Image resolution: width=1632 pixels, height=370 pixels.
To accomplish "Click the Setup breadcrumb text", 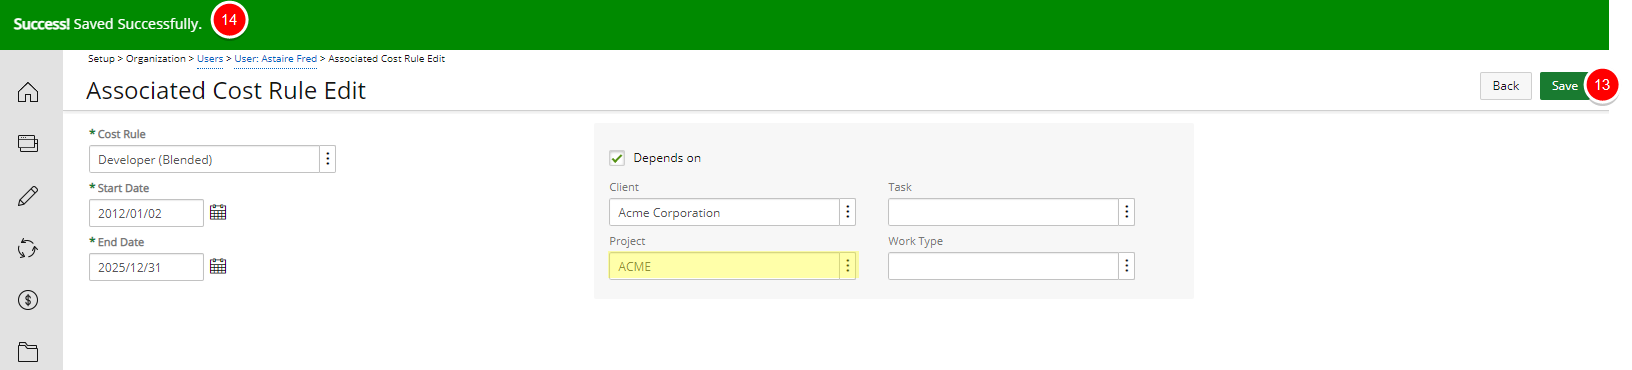I will 101,59.
